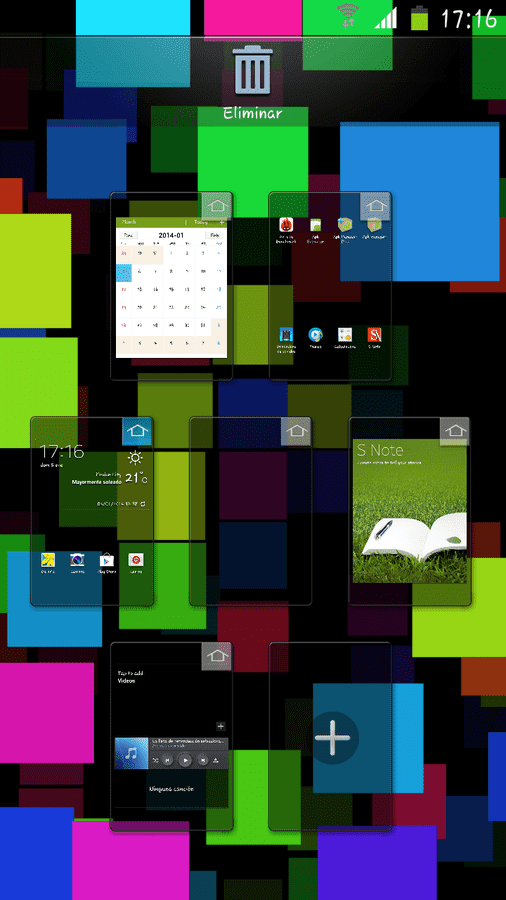Tap the 'Mayormente soleado' weather text
506x900 pixels.
pyautogui.click(x=96, y=482)
